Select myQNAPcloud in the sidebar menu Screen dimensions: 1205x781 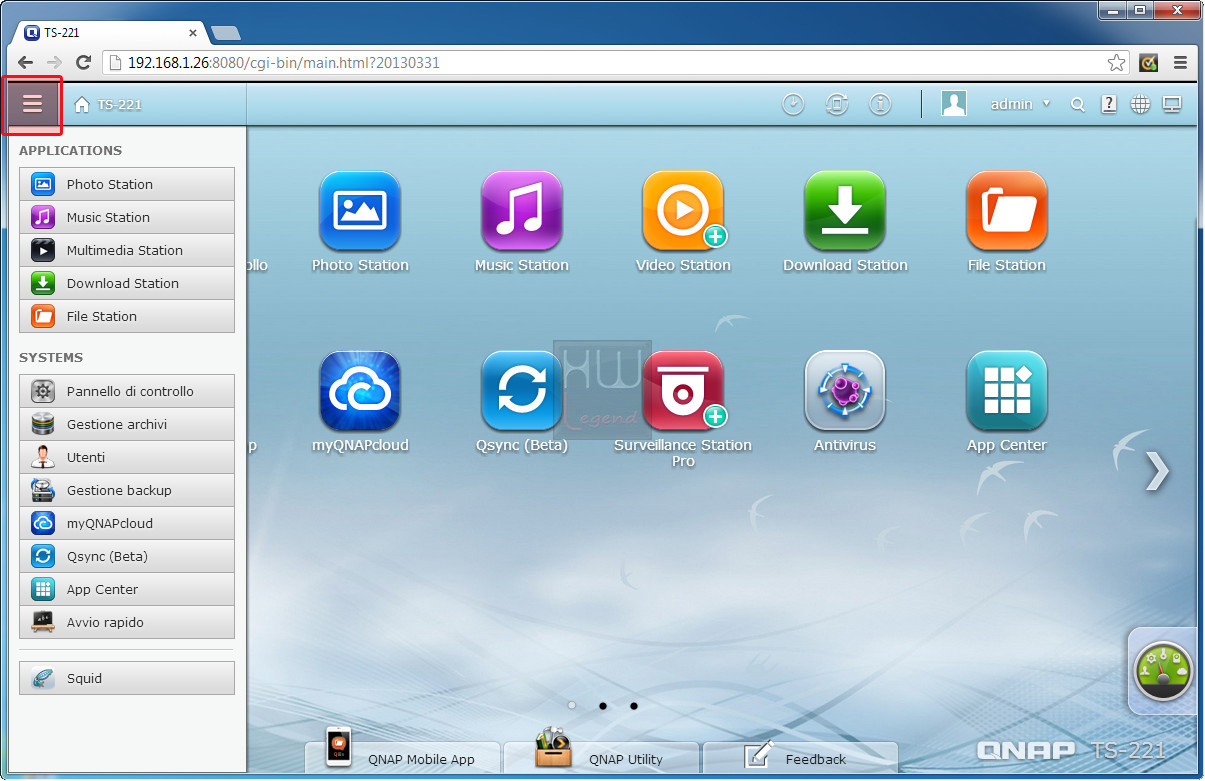127,523
